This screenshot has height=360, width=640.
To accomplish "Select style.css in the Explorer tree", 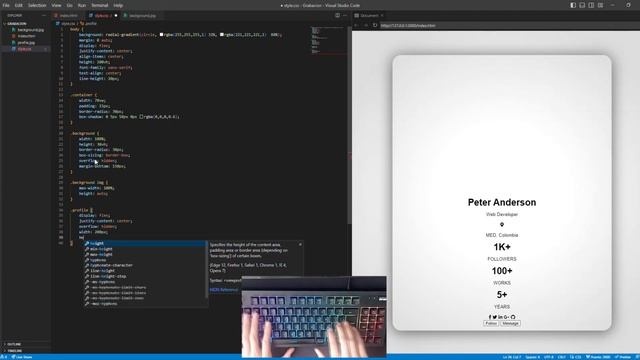I will (24, 49).
